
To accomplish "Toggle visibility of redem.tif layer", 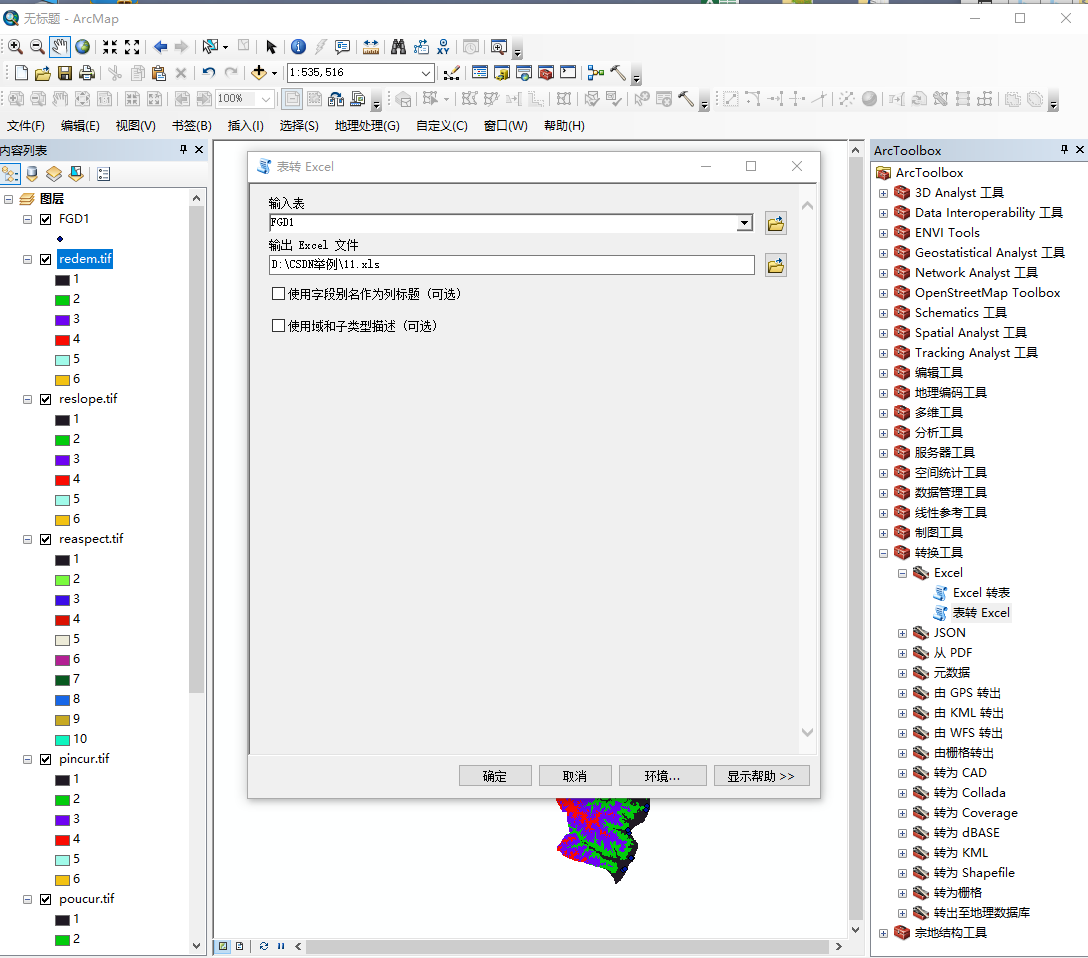I will pos(46,259).
